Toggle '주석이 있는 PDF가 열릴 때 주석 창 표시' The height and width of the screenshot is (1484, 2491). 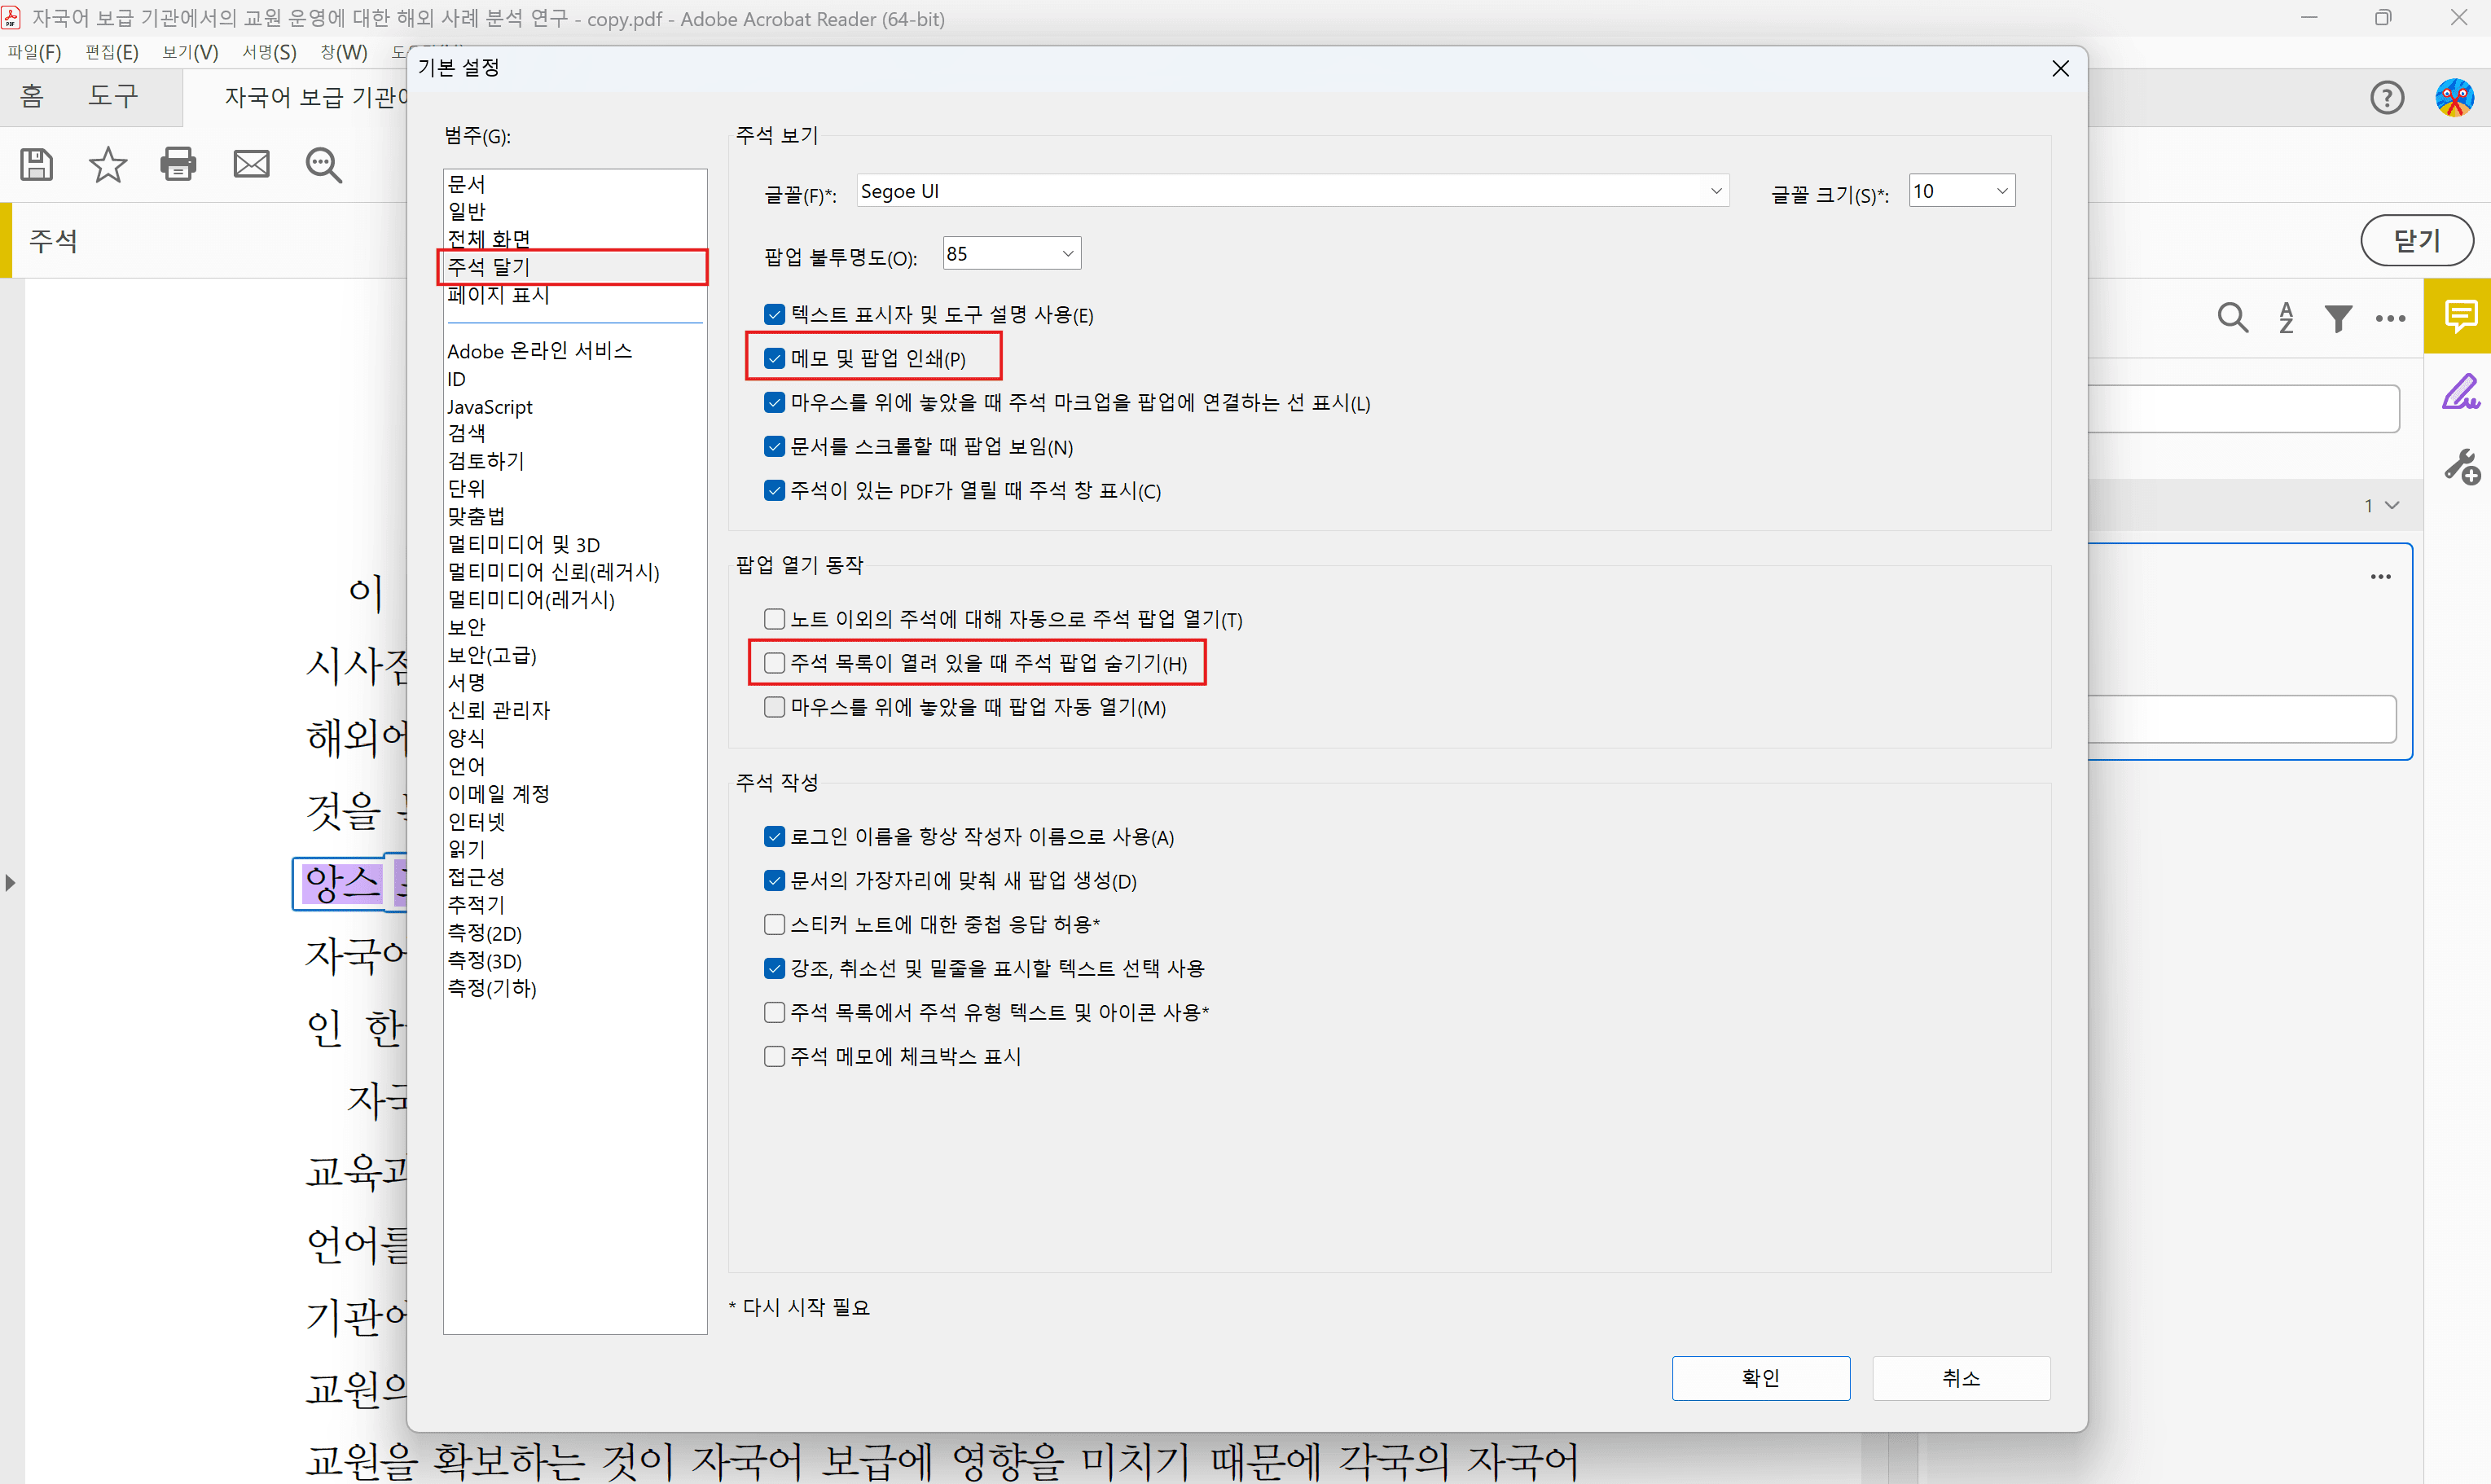pyautogui.click(x=774, y=490)
